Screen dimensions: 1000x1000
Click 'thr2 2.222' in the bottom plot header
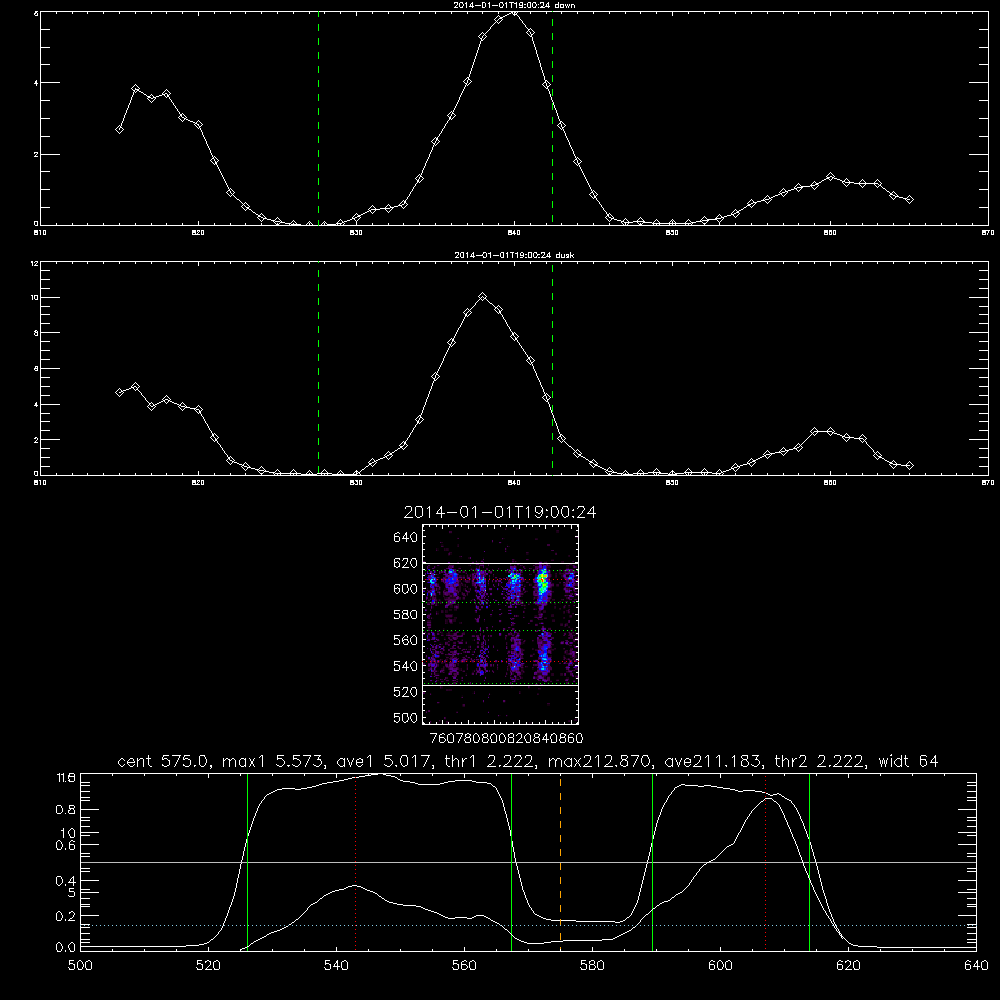820,761
